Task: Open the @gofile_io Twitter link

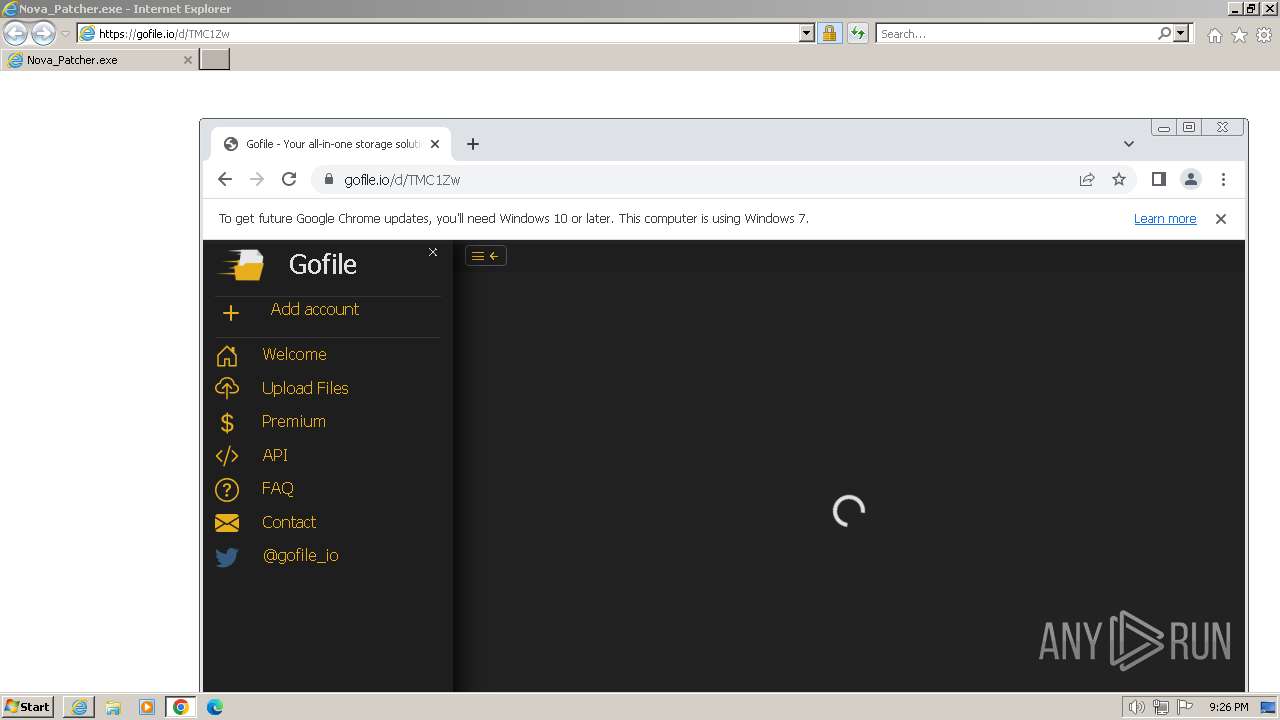Action: pos(300,555)
